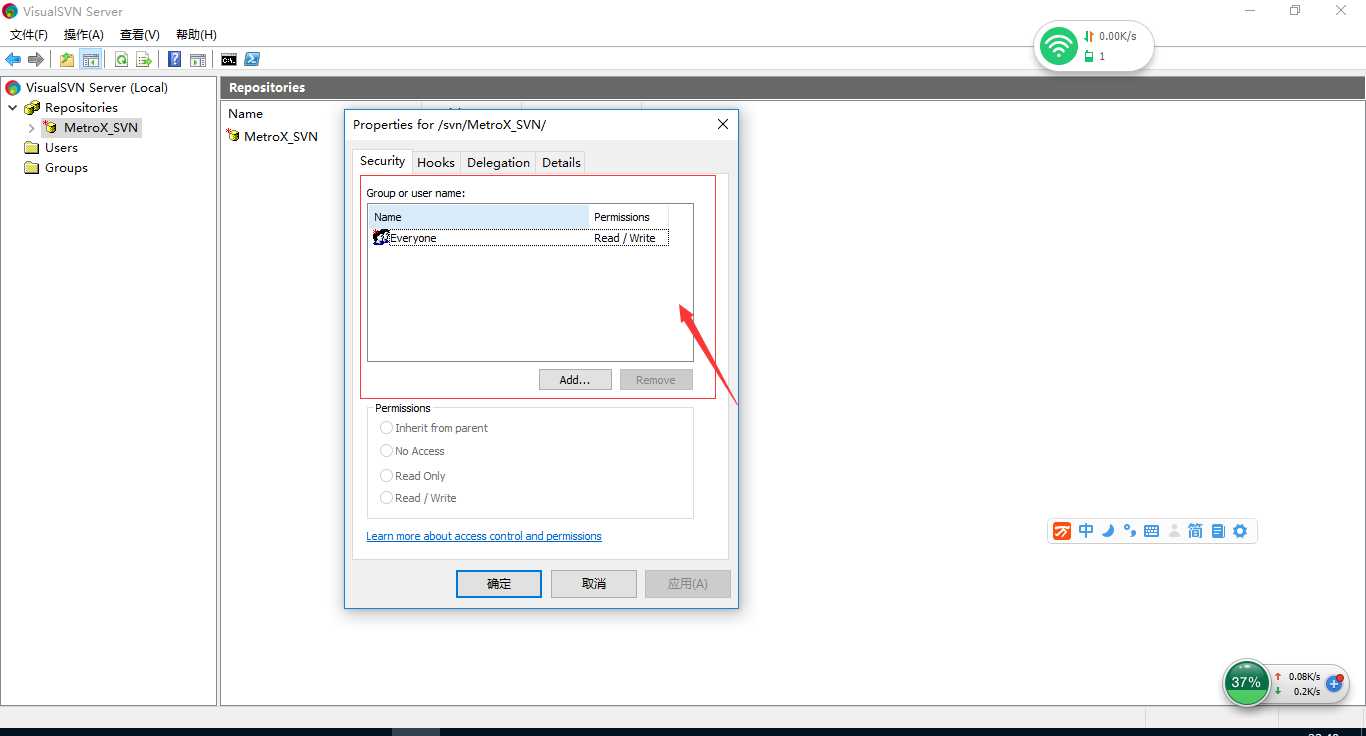Screen dimensions: 1366x736
Task: Switch to the Details tab
Action: (x=561, y=162)
